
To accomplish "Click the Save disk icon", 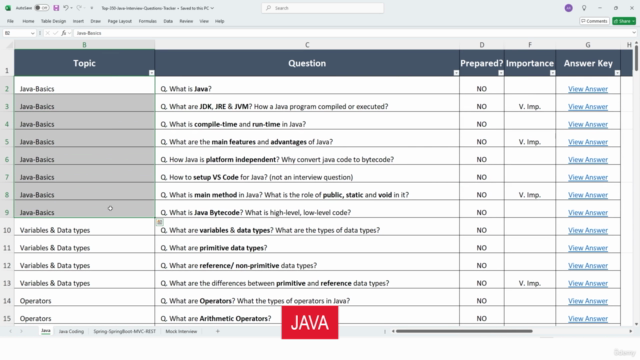I will tap(56, 8).
